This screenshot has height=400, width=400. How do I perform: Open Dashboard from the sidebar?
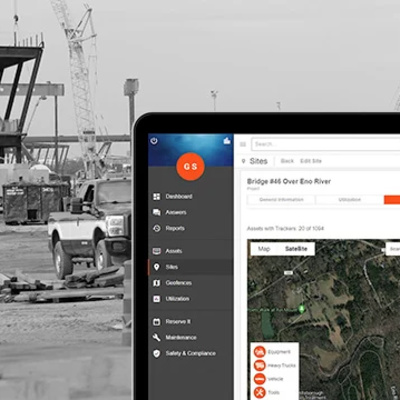tap(179, 196)
